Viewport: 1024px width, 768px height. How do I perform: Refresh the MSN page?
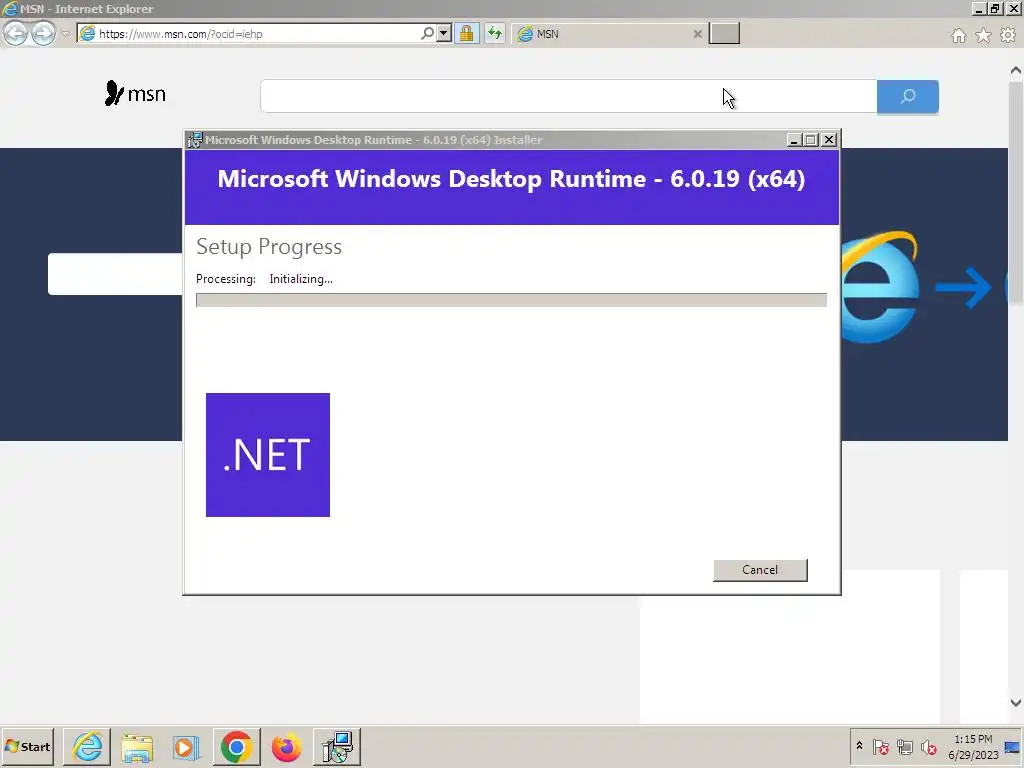pos(494,33)
